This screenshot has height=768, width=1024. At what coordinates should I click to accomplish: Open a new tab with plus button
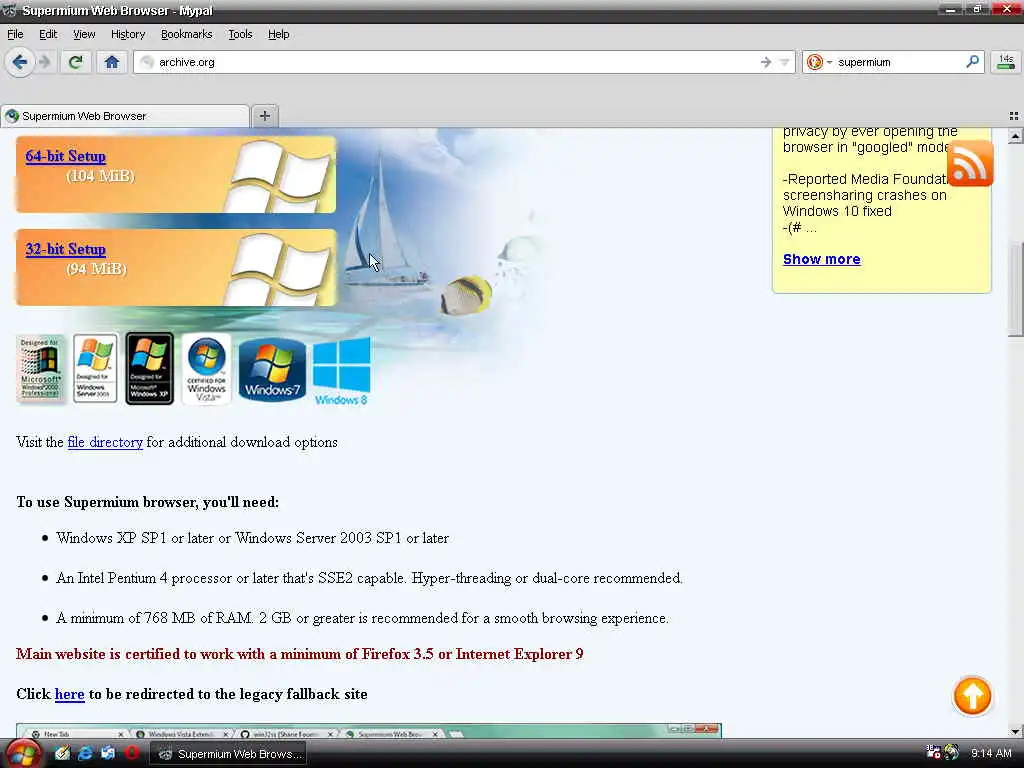point(264,116)
